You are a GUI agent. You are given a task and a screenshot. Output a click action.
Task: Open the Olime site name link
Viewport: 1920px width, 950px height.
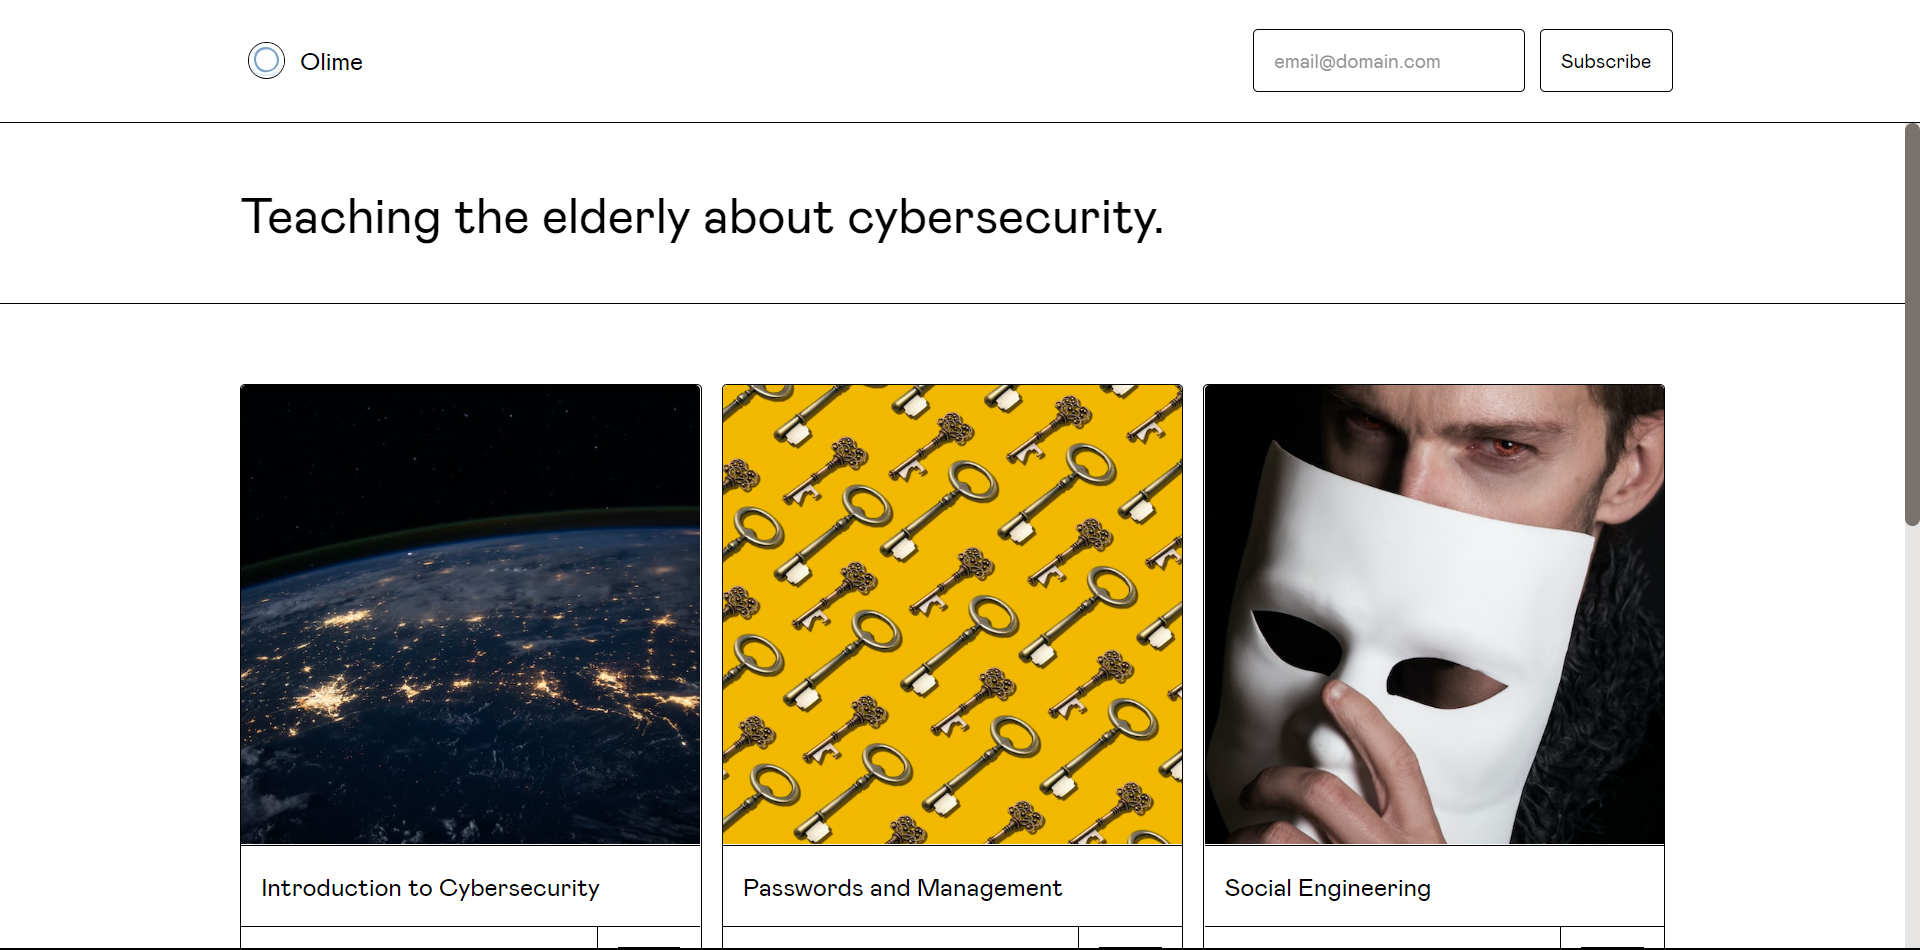(331, 62)
